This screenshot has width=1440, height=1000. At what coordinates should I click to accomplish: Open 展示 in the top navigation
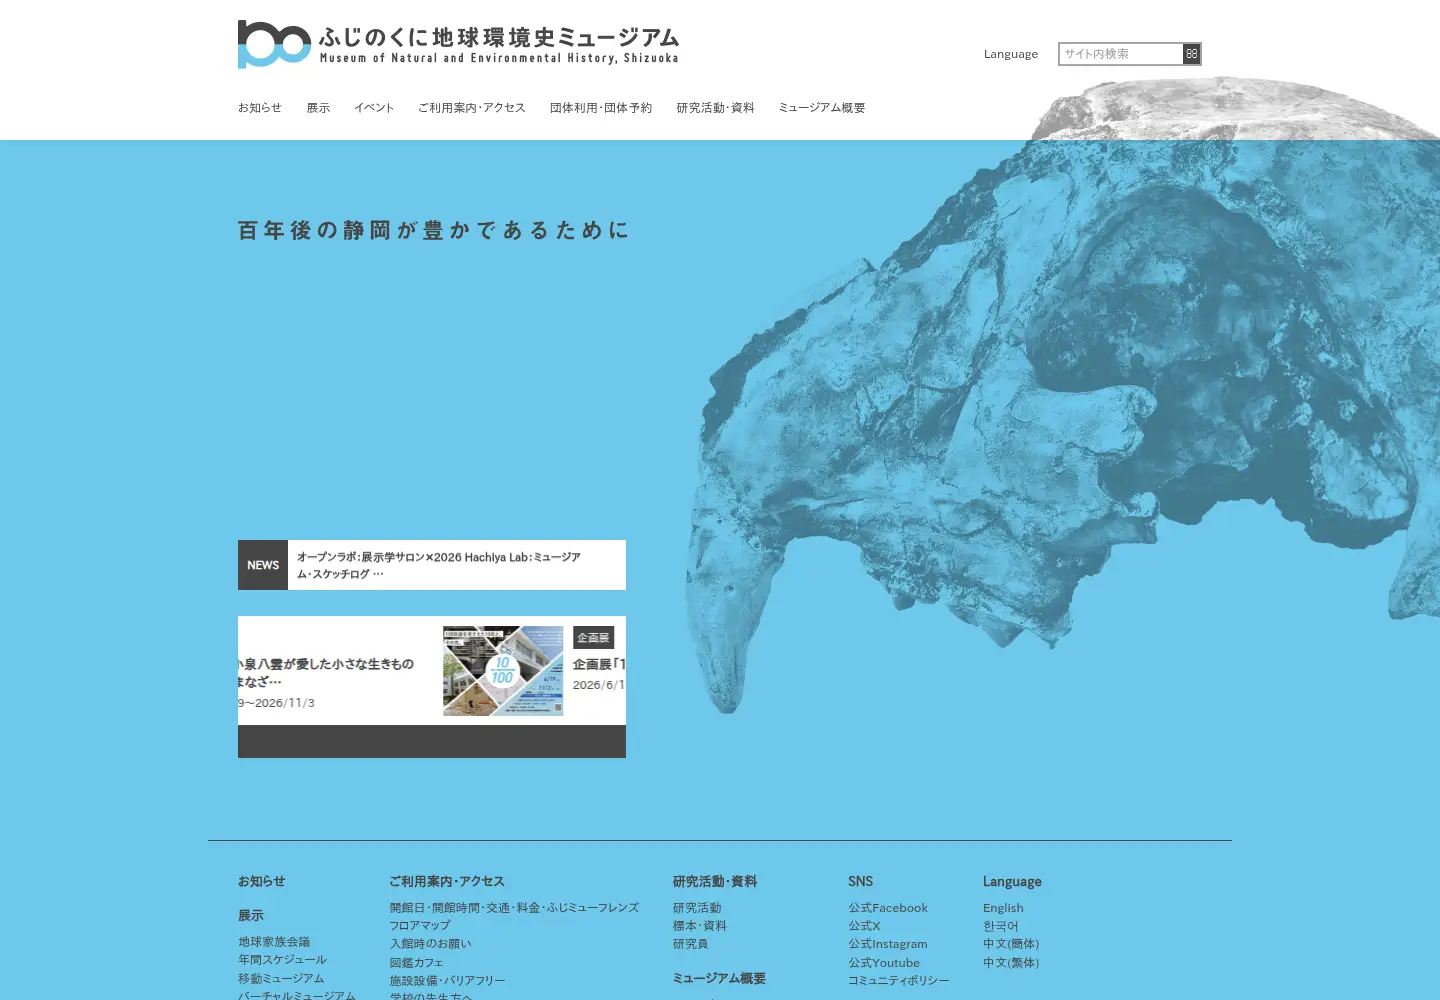pyautogui.click(x=318, y=108)
